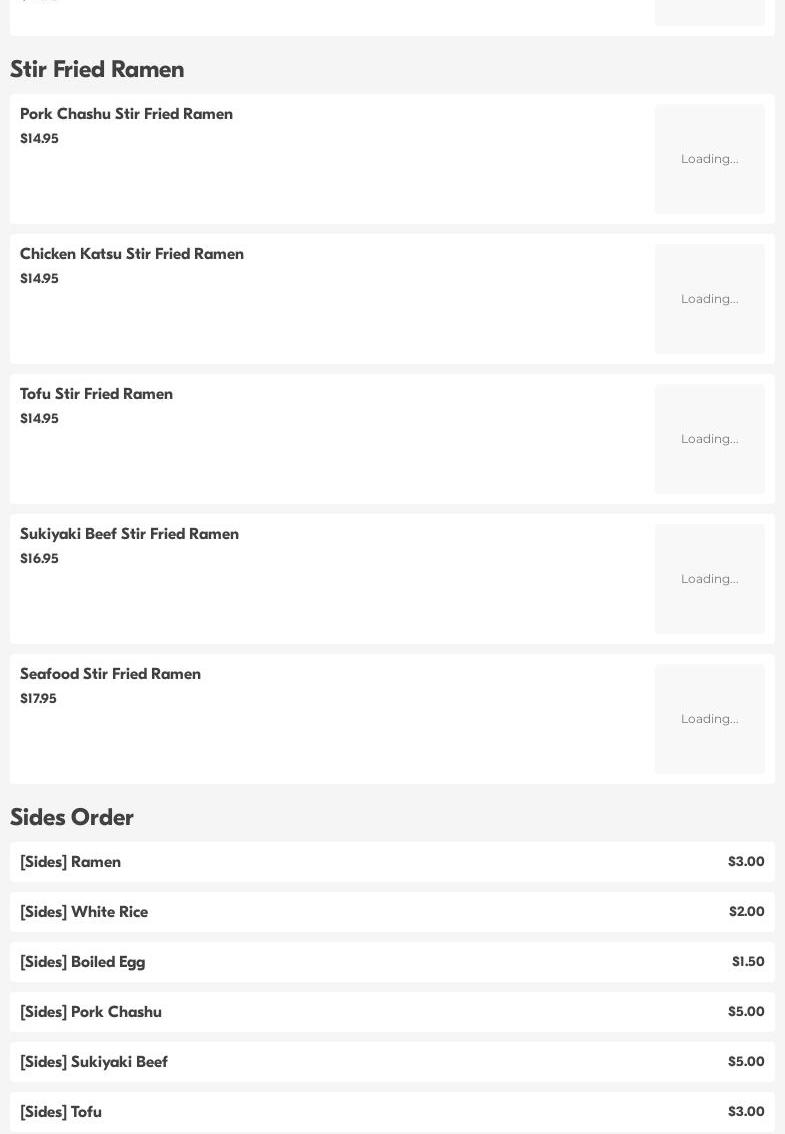This screenshot has height=1134, width=785.
Task: Select [Sides] Sukiyaki Beef side
Action: tap(94, 1062)
